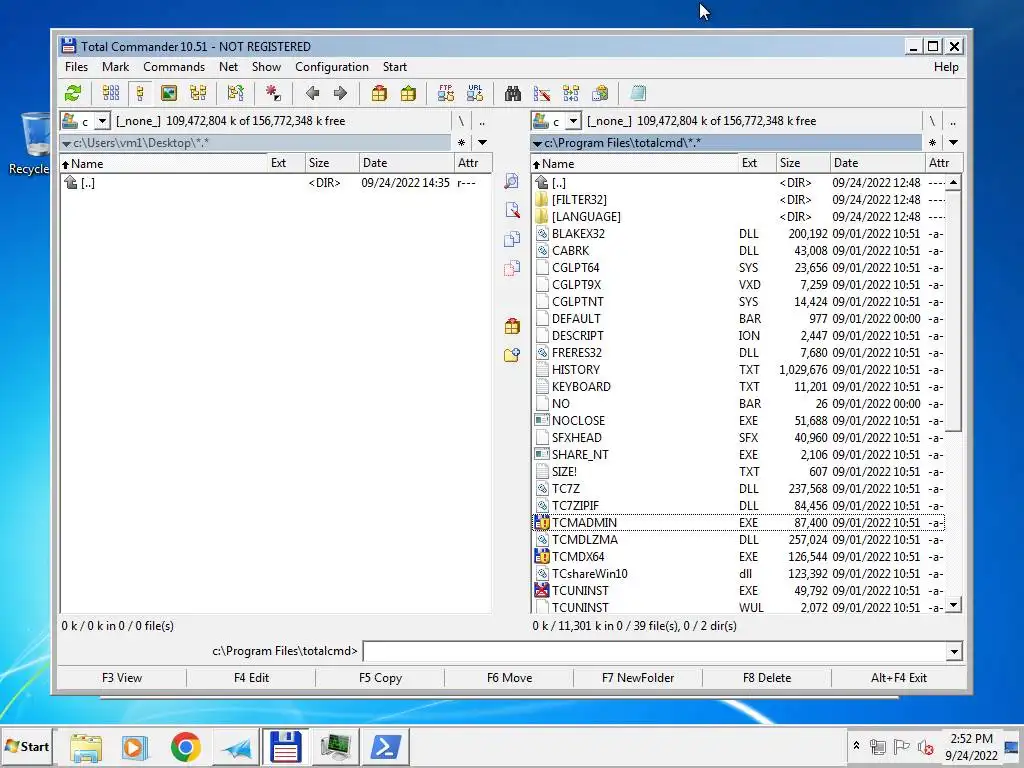Open the Mark menu
The image size is (1024, 768).
tap(116, 67)
